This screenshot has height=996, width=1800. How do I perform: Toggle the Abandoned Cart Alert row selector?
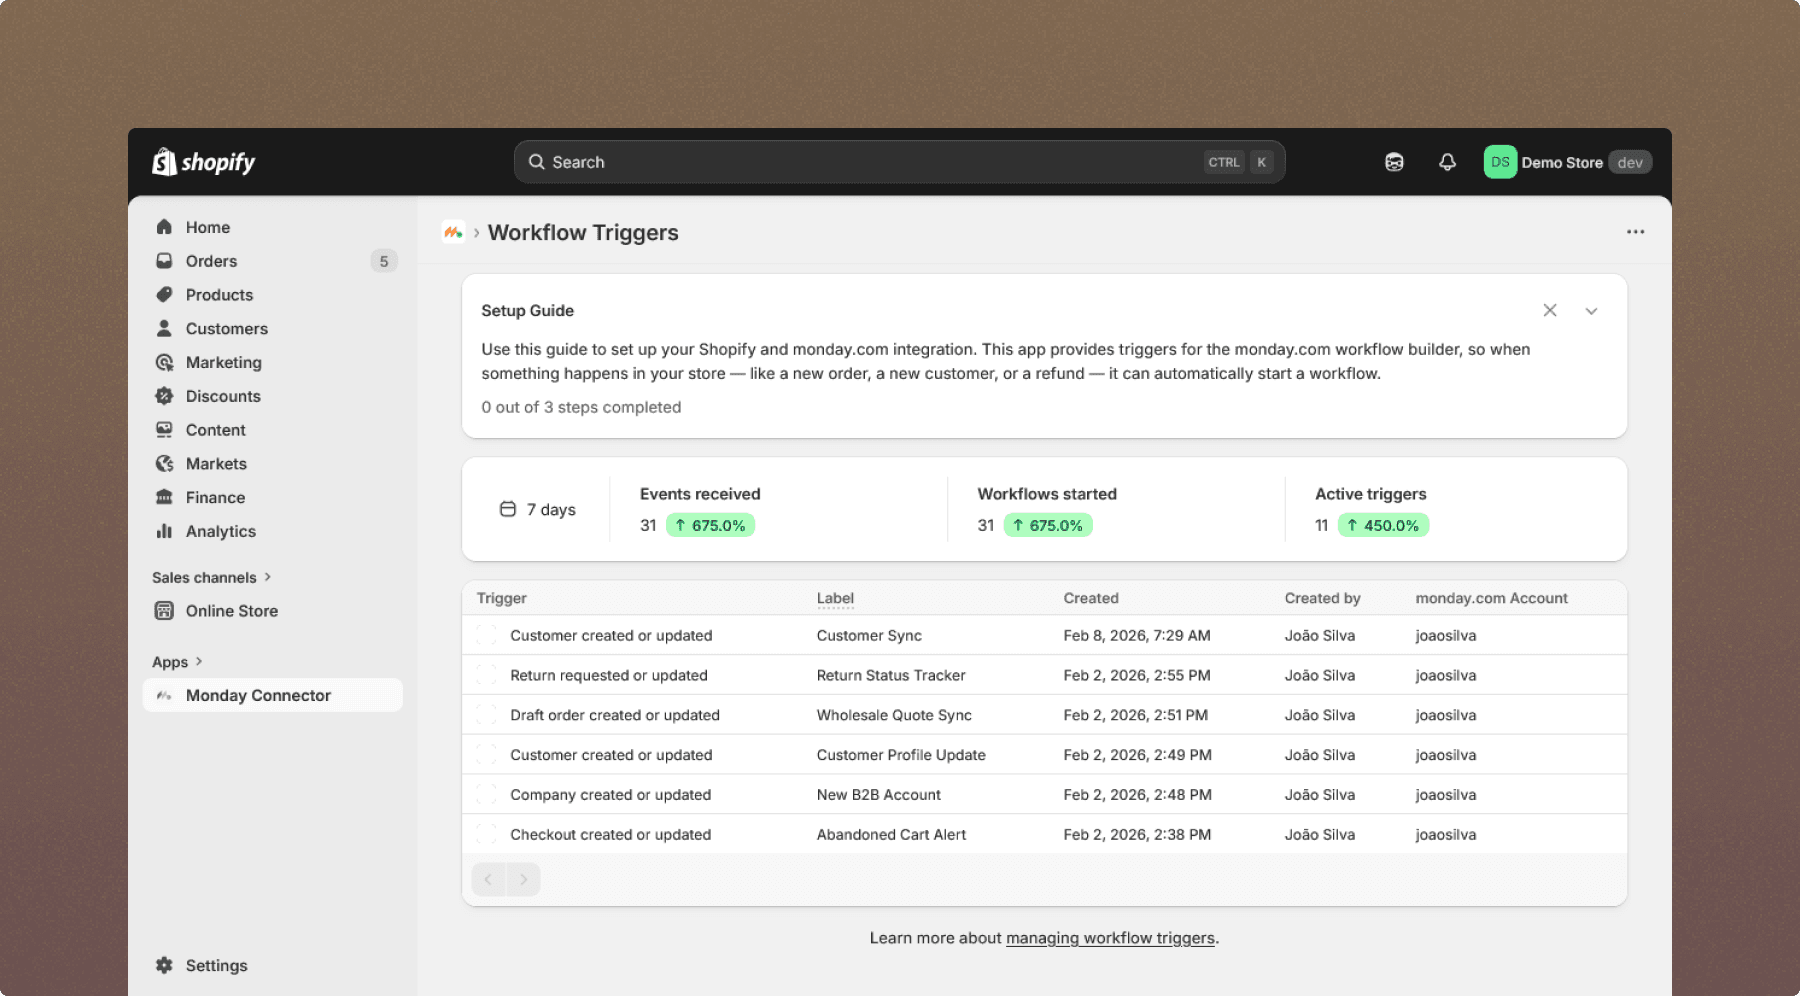(486, 834)
